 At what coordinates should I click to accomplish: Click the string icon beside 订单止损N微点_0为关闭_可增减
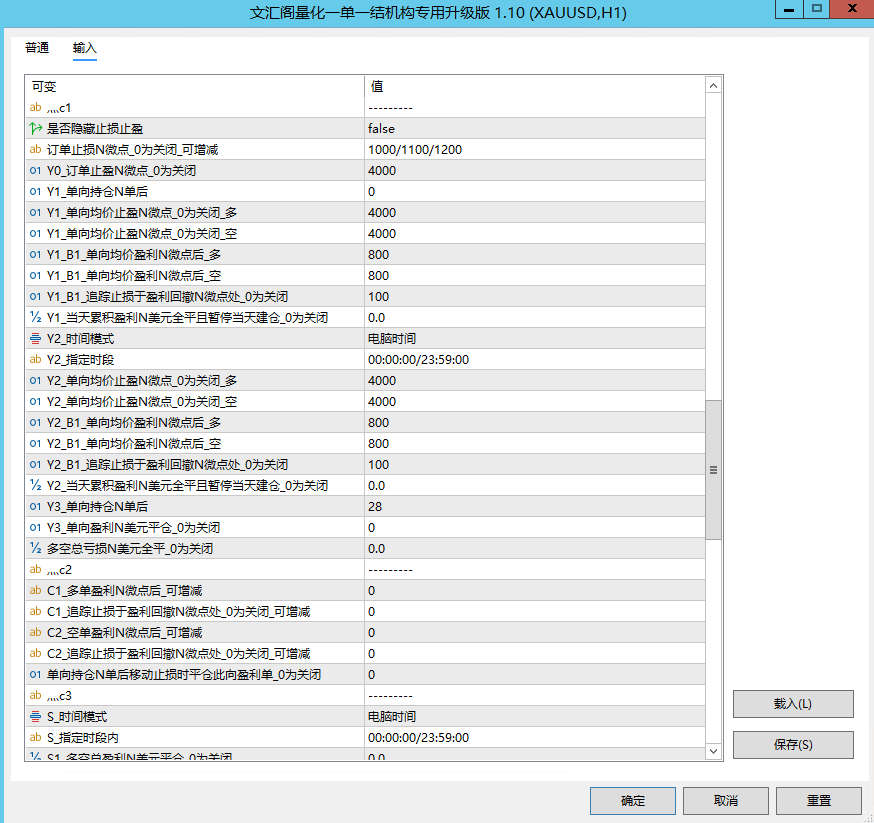tap(36, 149)
